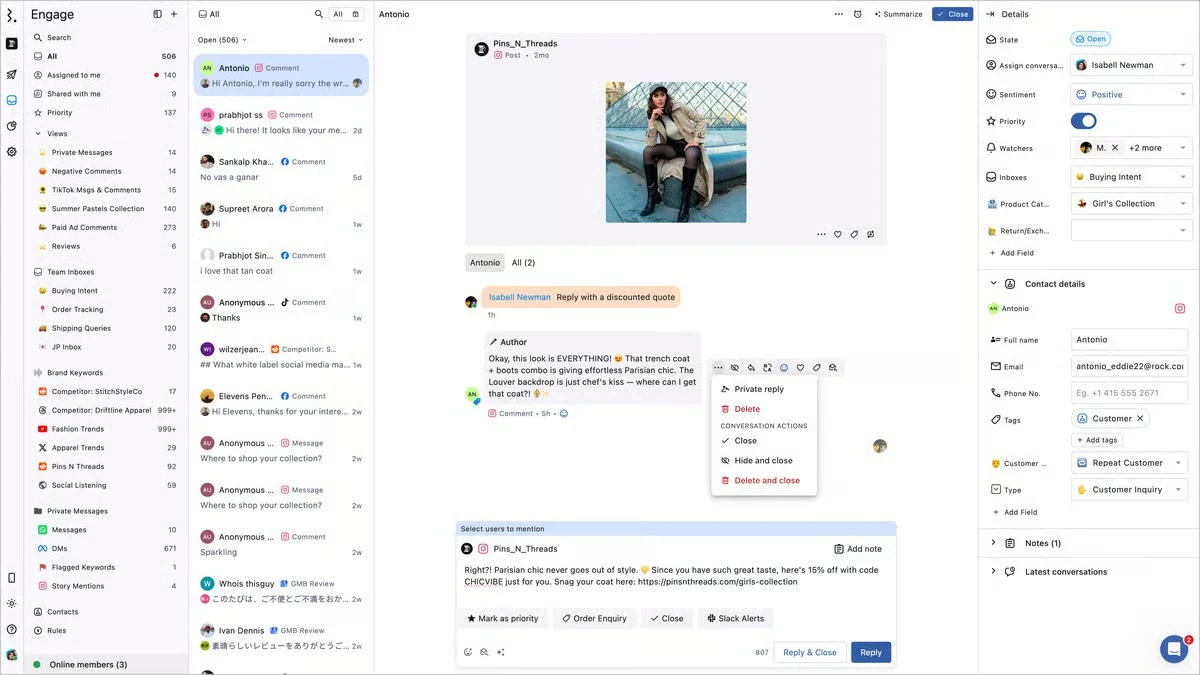Choose Hide and close in menu
1200x675 pixels.
[764, 461]
